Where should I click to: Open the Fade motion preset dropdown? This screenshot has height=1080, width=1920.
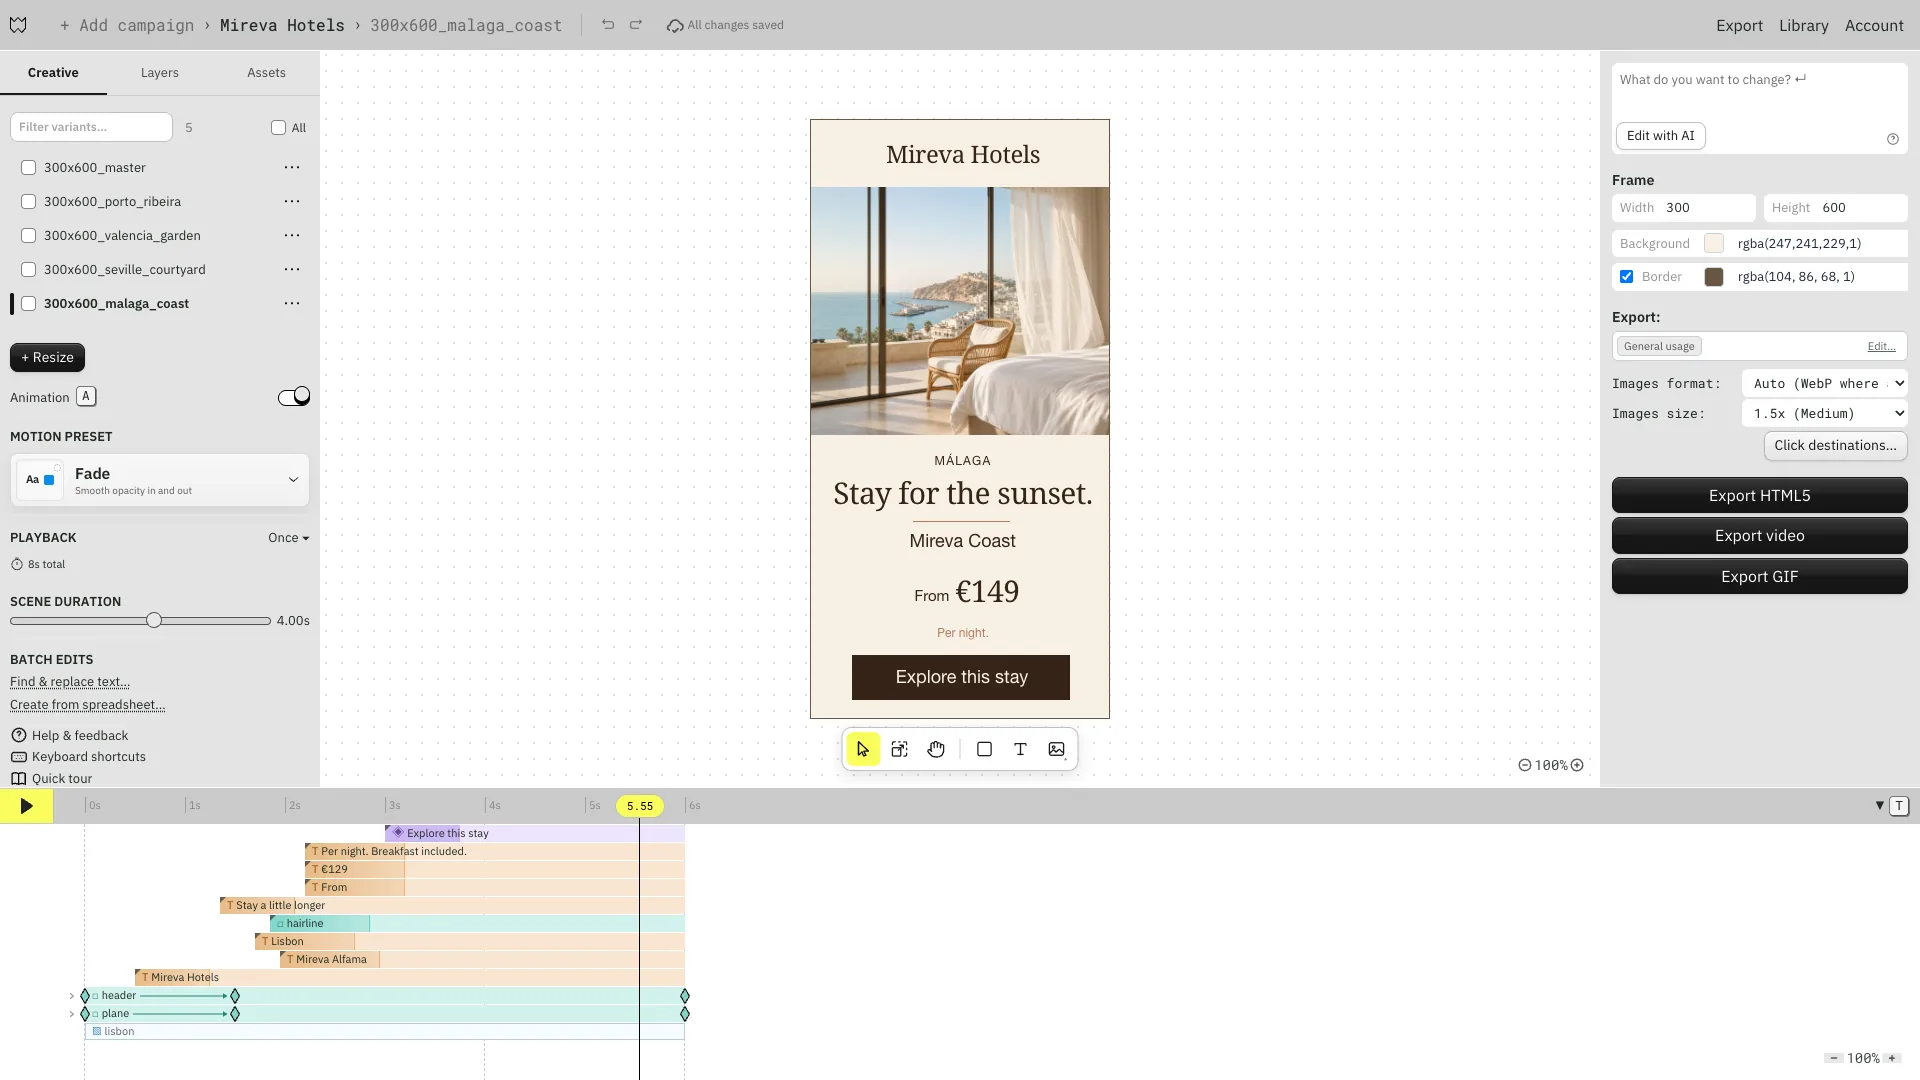point(160,480)
